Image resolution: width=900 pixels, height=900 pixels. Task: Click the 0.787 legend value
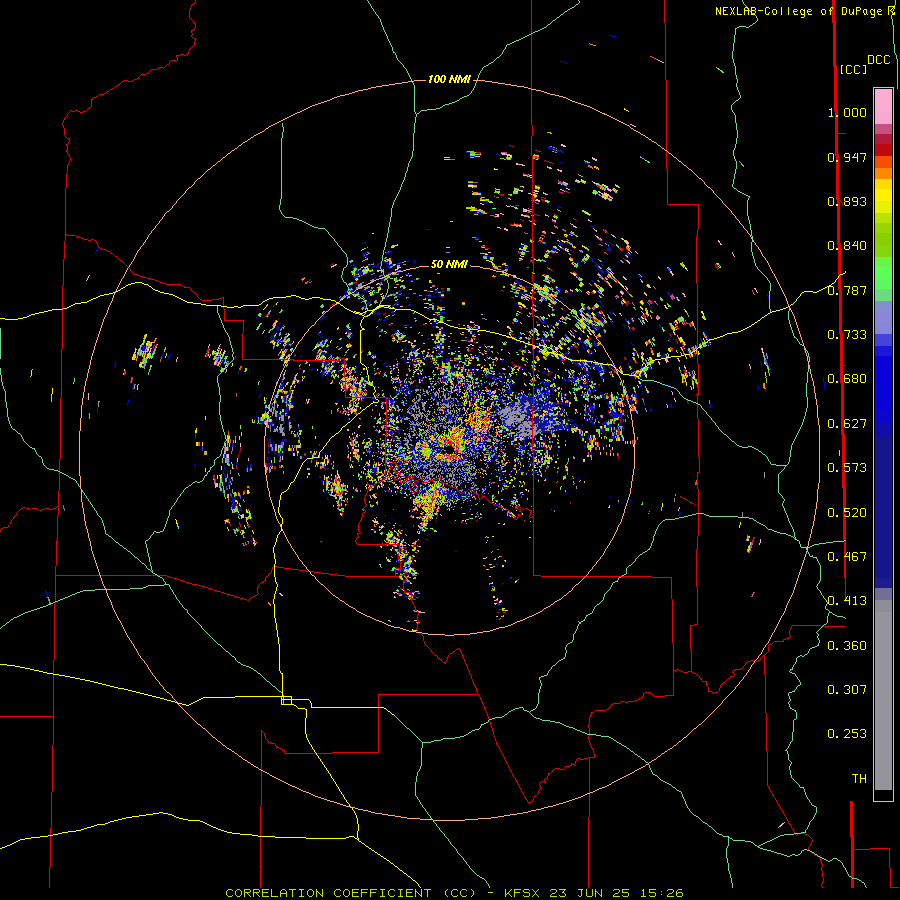(x=847, y=290)
